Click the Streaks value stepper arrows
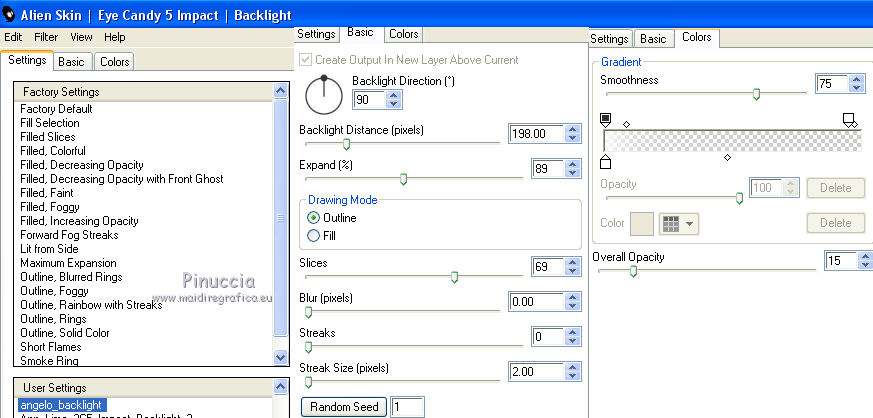Viewport: 873px width, 418px height. click(x=572, y=337)
